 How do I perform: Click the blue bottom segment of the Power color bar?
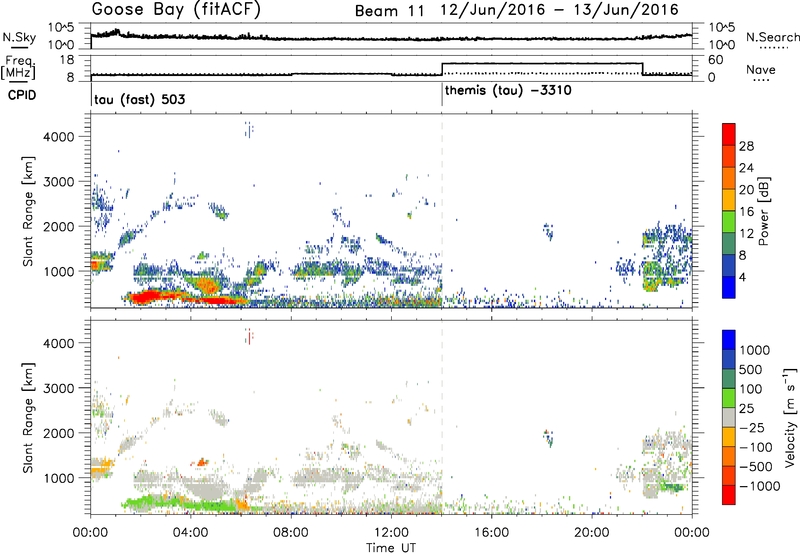729,287
